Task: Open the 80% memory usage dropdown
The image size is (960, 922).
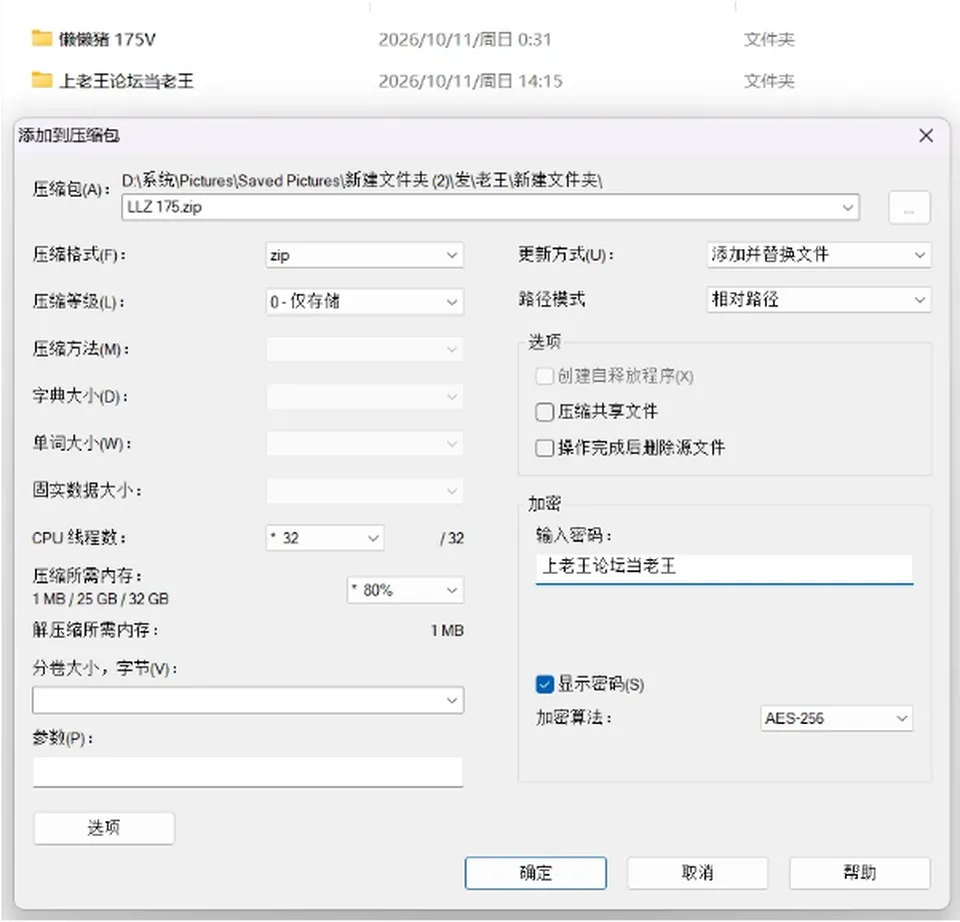Action: (405, 590)
